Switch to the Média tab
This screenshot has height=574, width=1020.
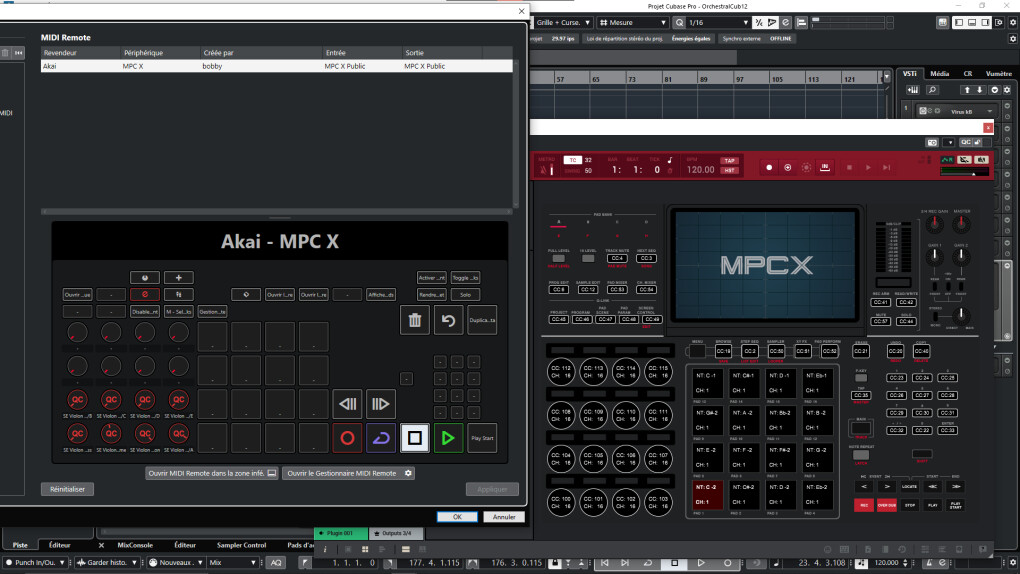(939, 74)
